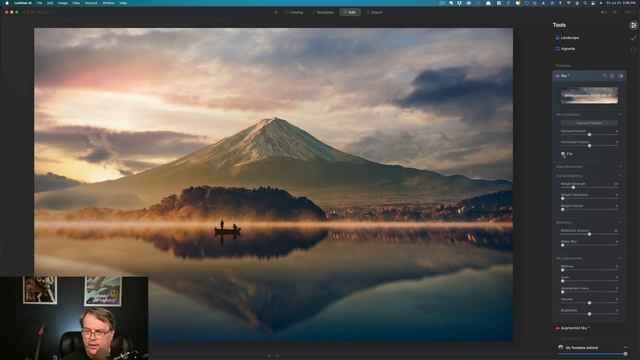Screen dimensions: 640x360
Task: Open the Help menu
Action: click(x=123, y=3)
